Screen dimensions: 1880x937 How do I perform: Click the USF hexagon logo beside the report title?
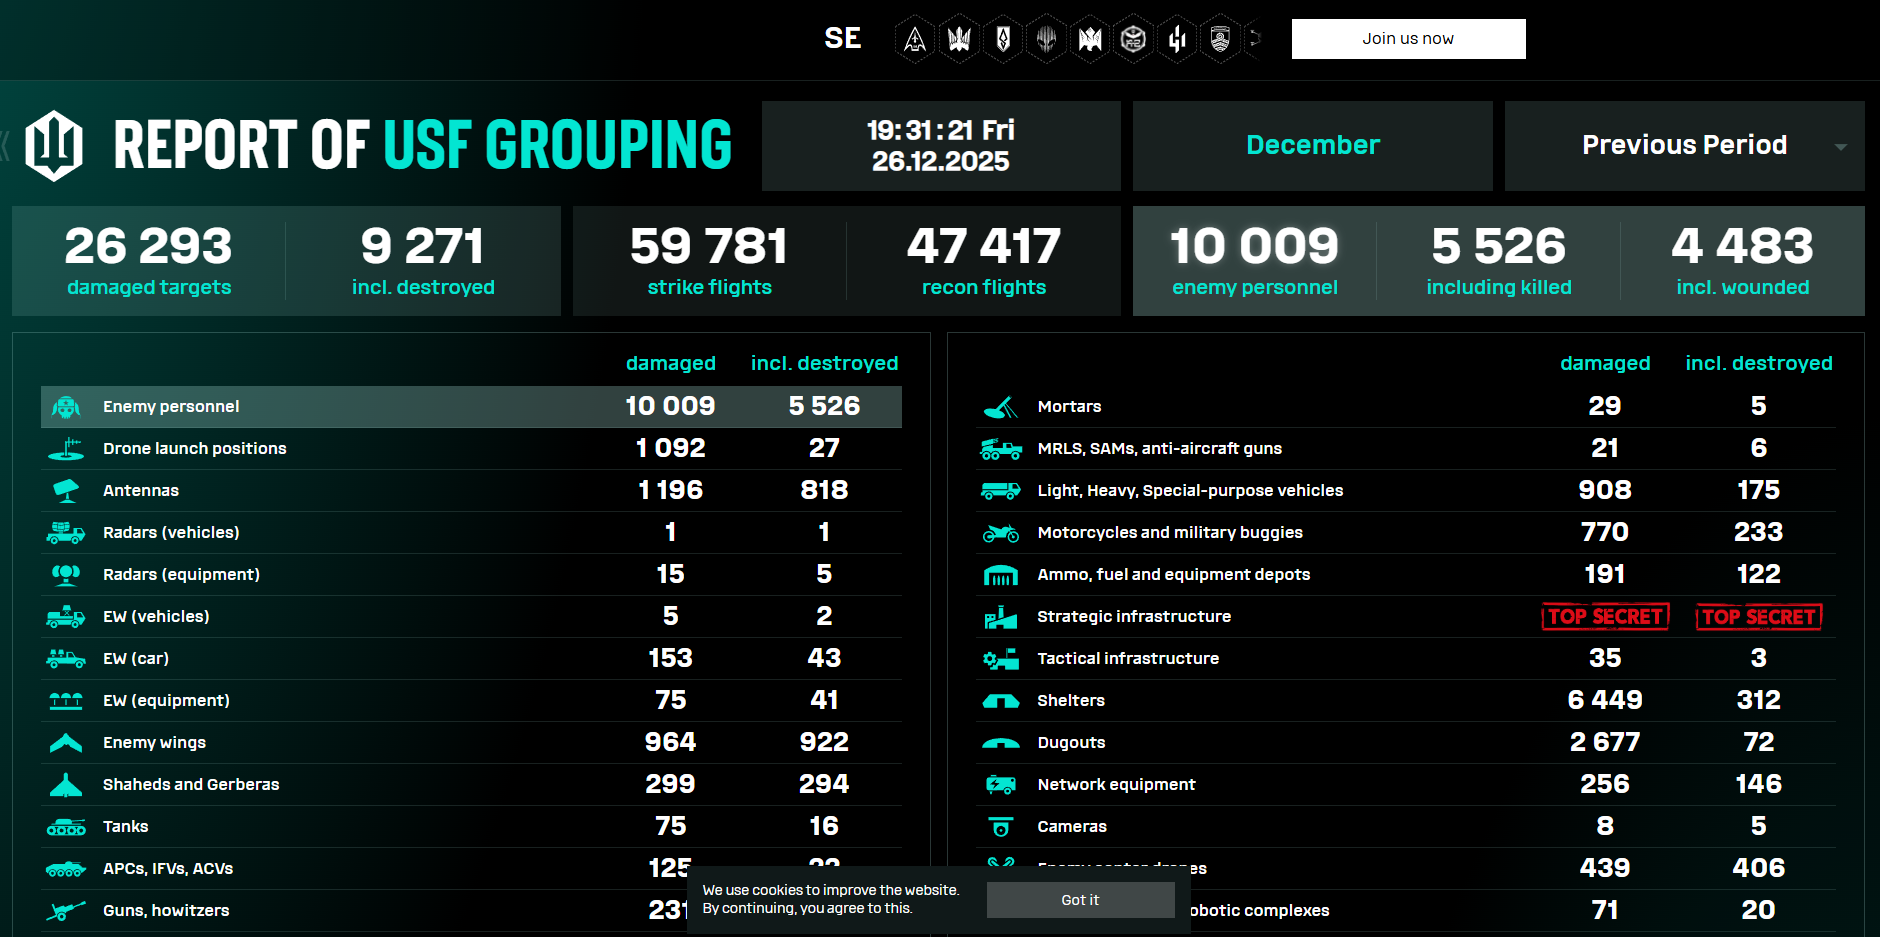54,145
